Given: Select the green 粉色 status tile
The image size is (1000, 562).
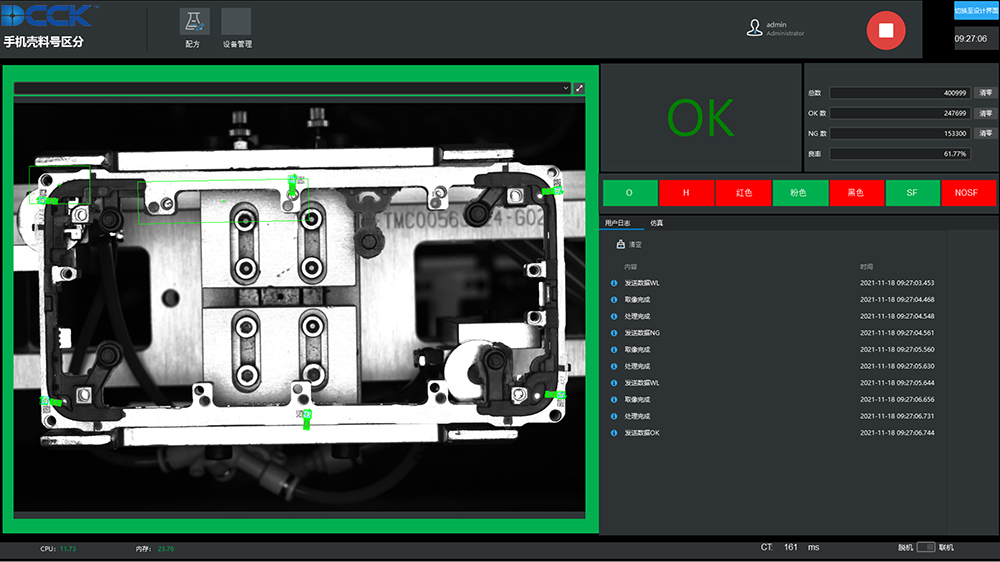Looking at the screenshot, I should click(x=798, y=192).
